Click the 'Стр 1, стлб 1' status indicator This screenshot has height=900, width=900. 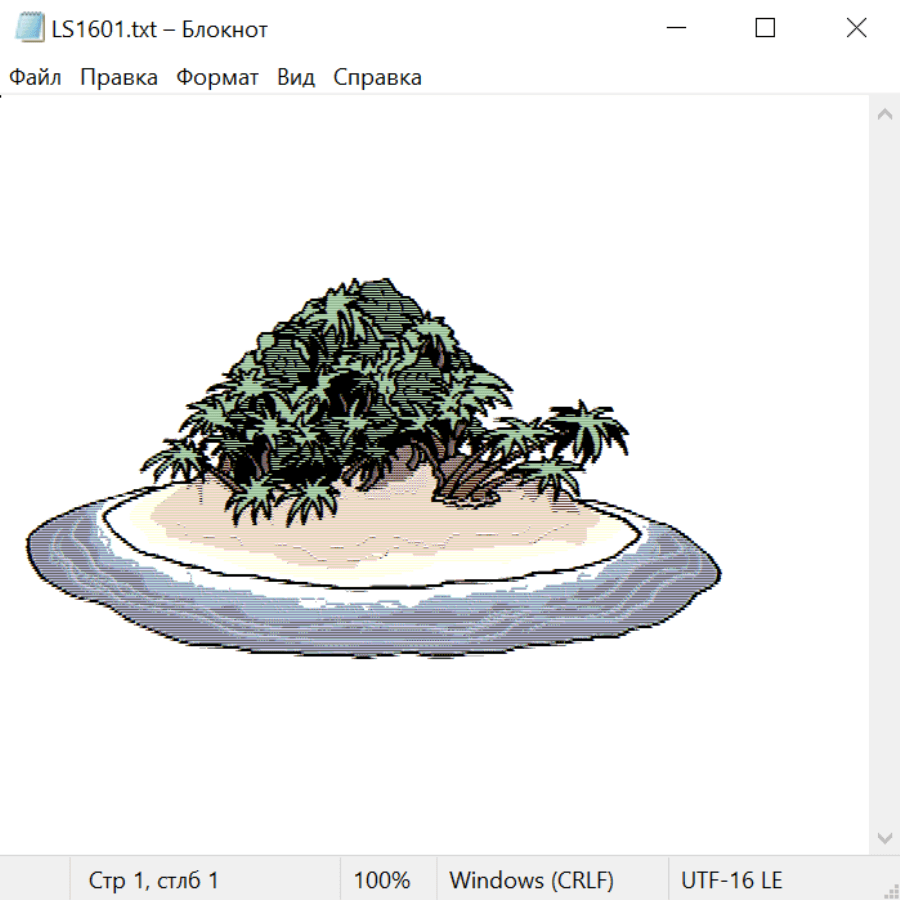click(154, 881)
